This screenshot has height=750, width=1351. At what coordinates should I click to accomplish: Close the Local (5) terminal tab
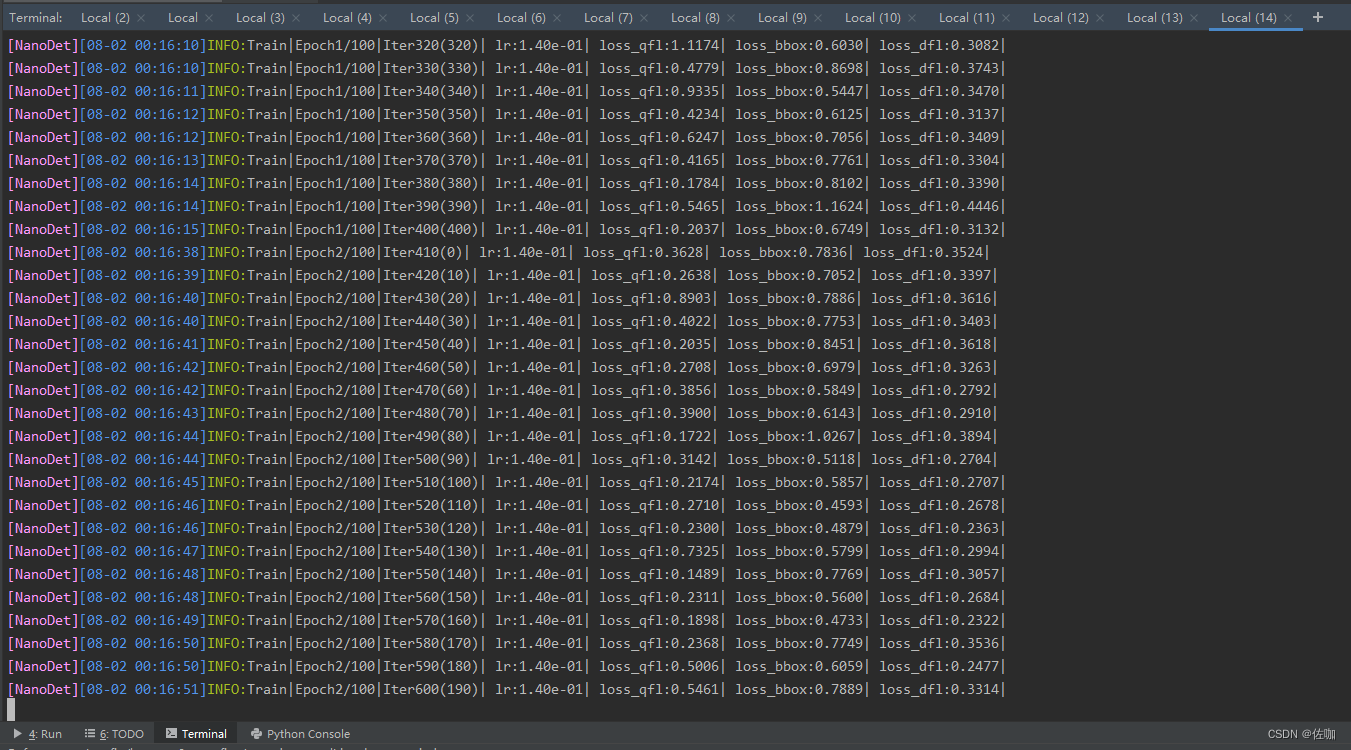tap(470, 18)
